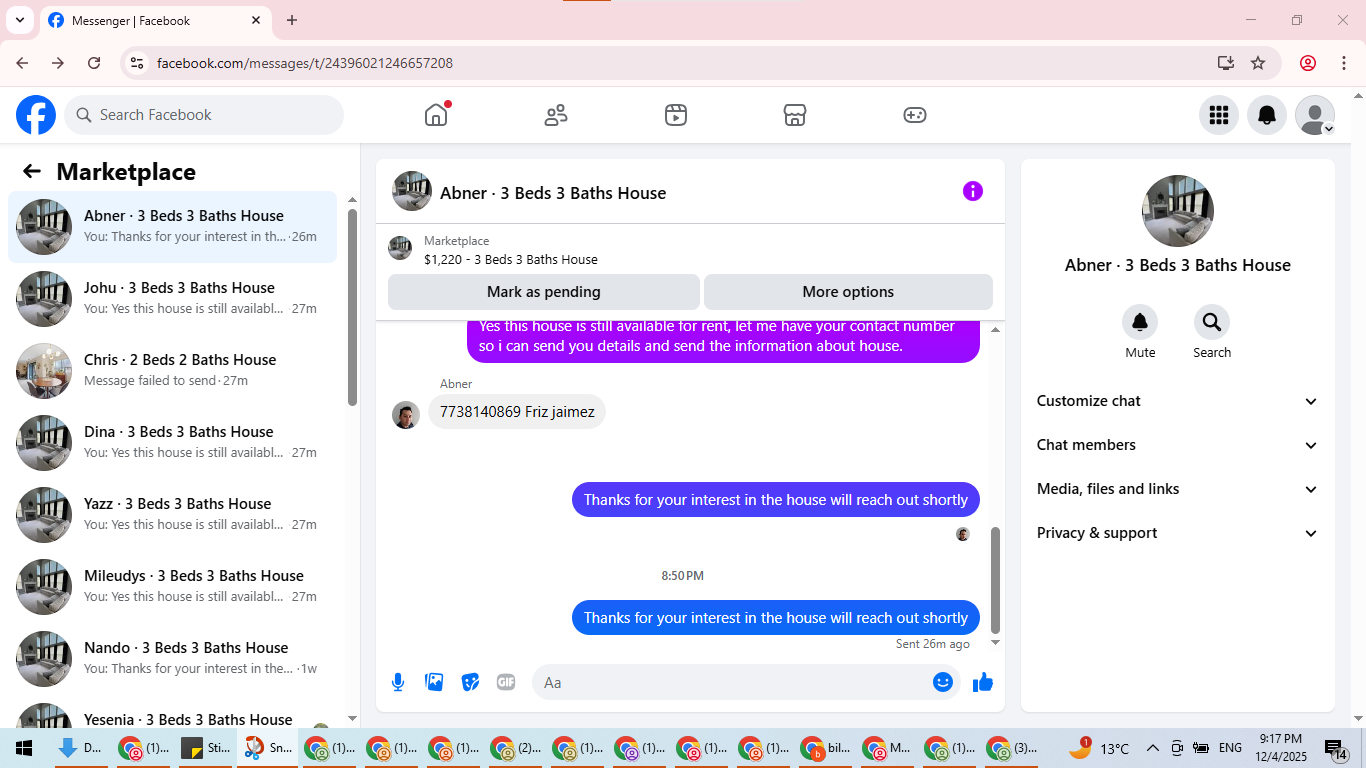The width and height of the screenshot is (1366, 768).
Task: Open the nine-dot Menu grid icon
Action: coord(1219,115)
